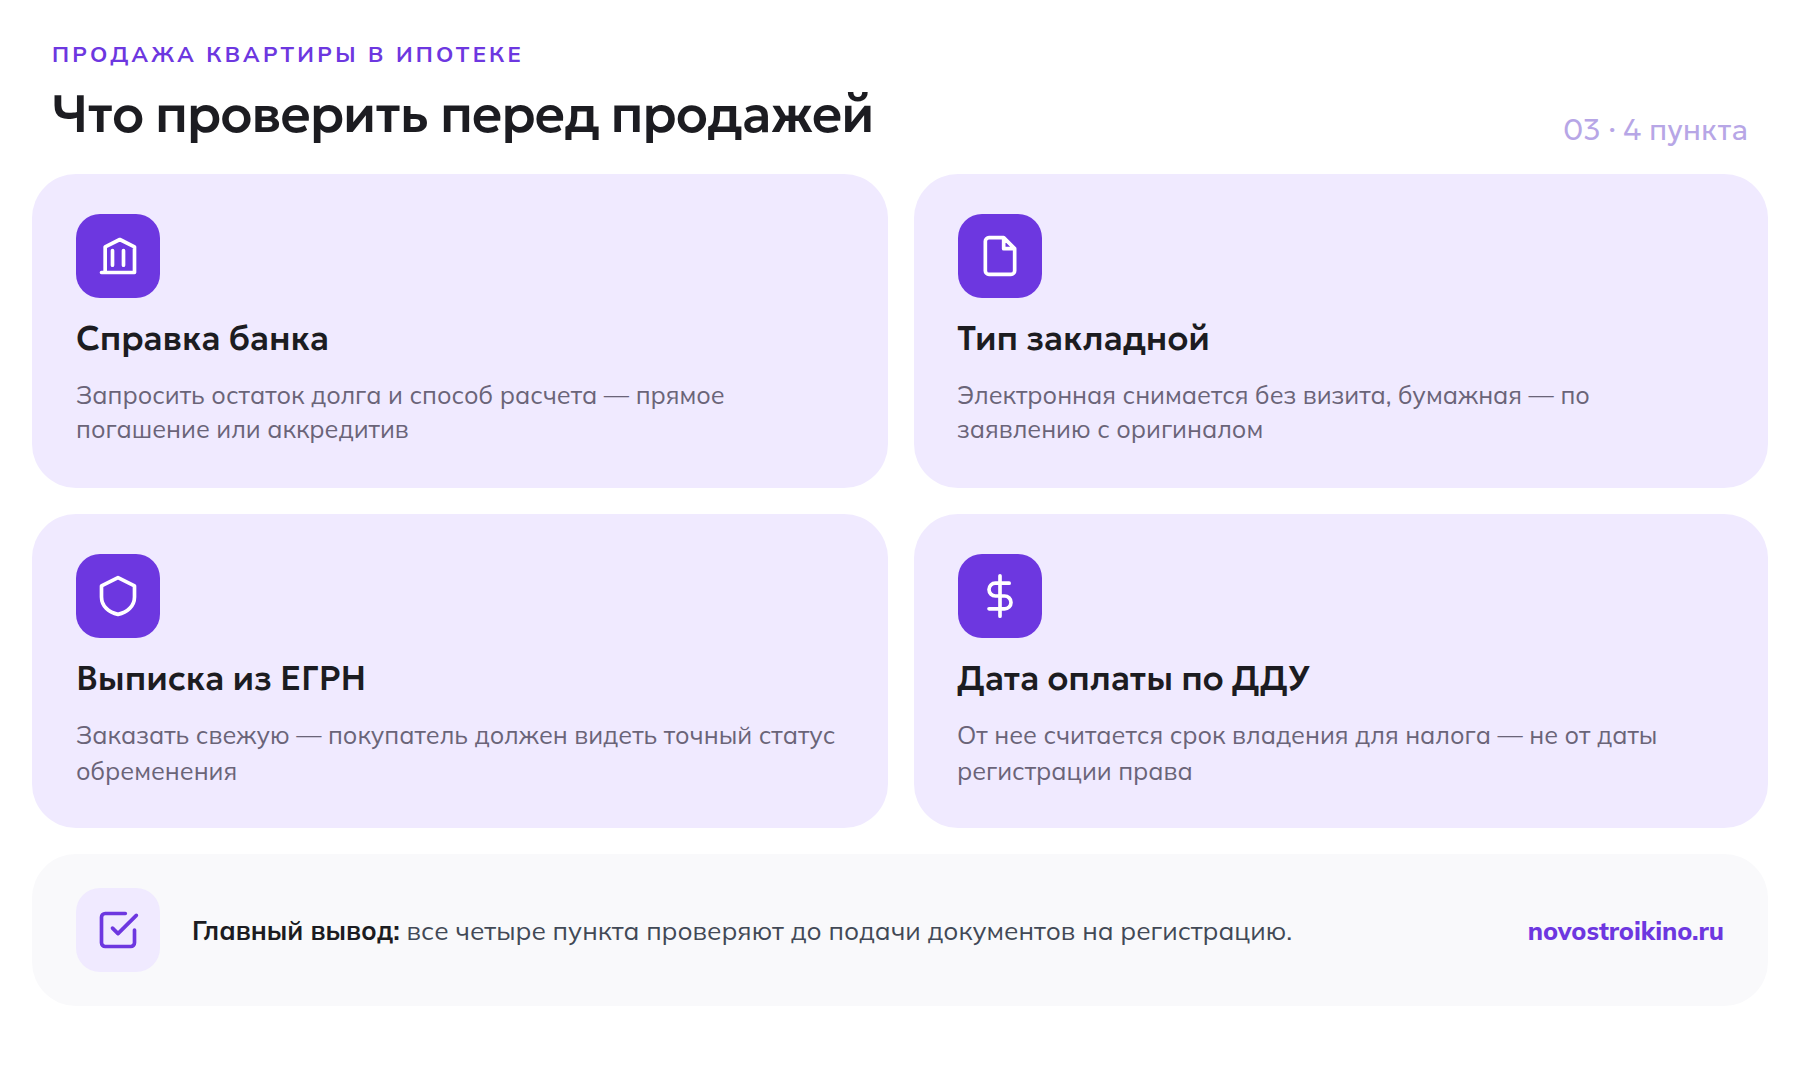
Task: Click the counter 03 · 4 пункта
Action: click(1655, 130)
